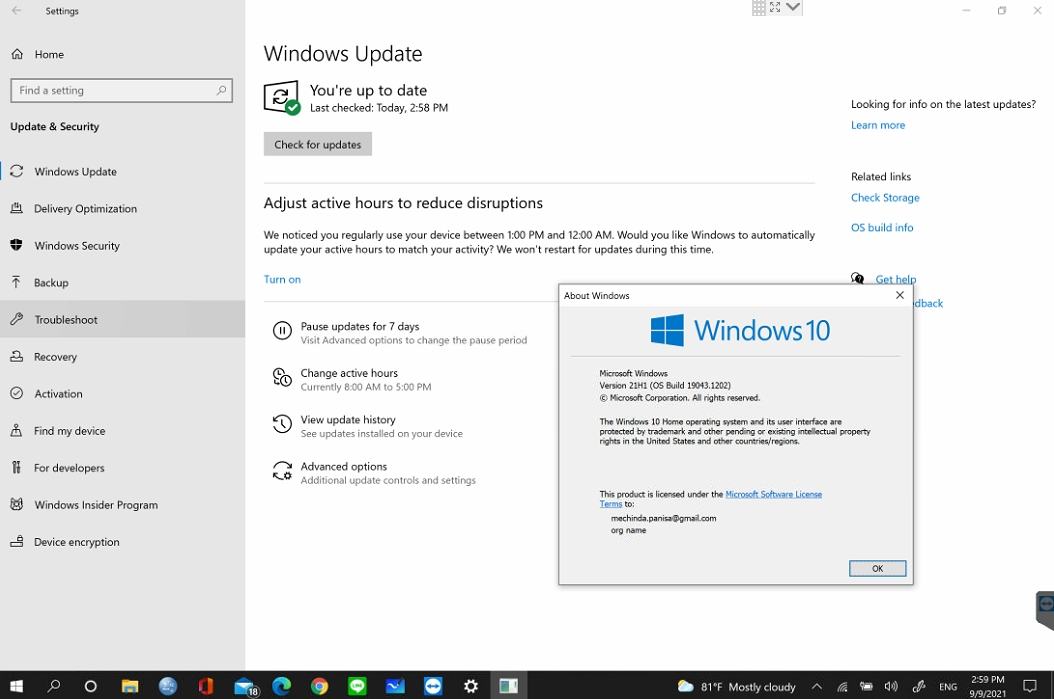The image size is (1054, 699).
Task: Click the pause icon for Pause updates
Action: [x=282, y=330]
